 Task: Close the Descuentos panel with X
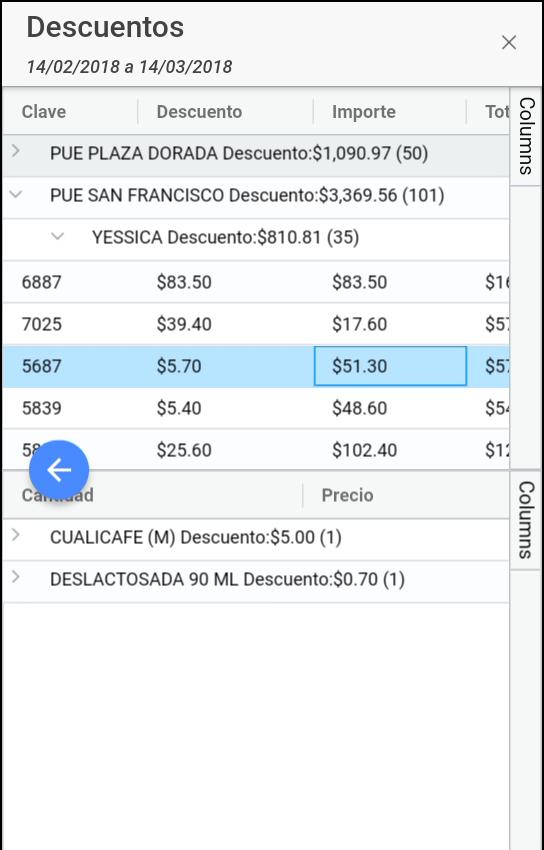coord(509,42)
